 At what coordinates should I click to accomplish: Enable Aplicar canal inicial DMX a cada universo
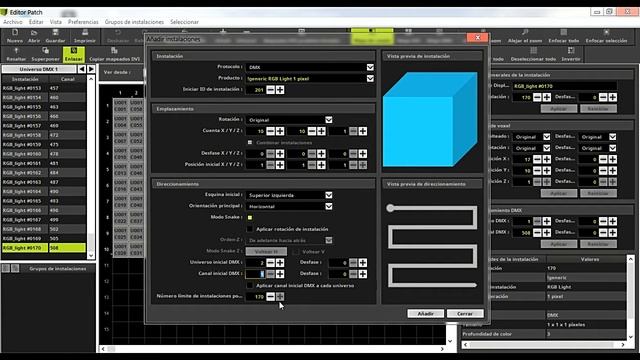(x=250, y=285)
